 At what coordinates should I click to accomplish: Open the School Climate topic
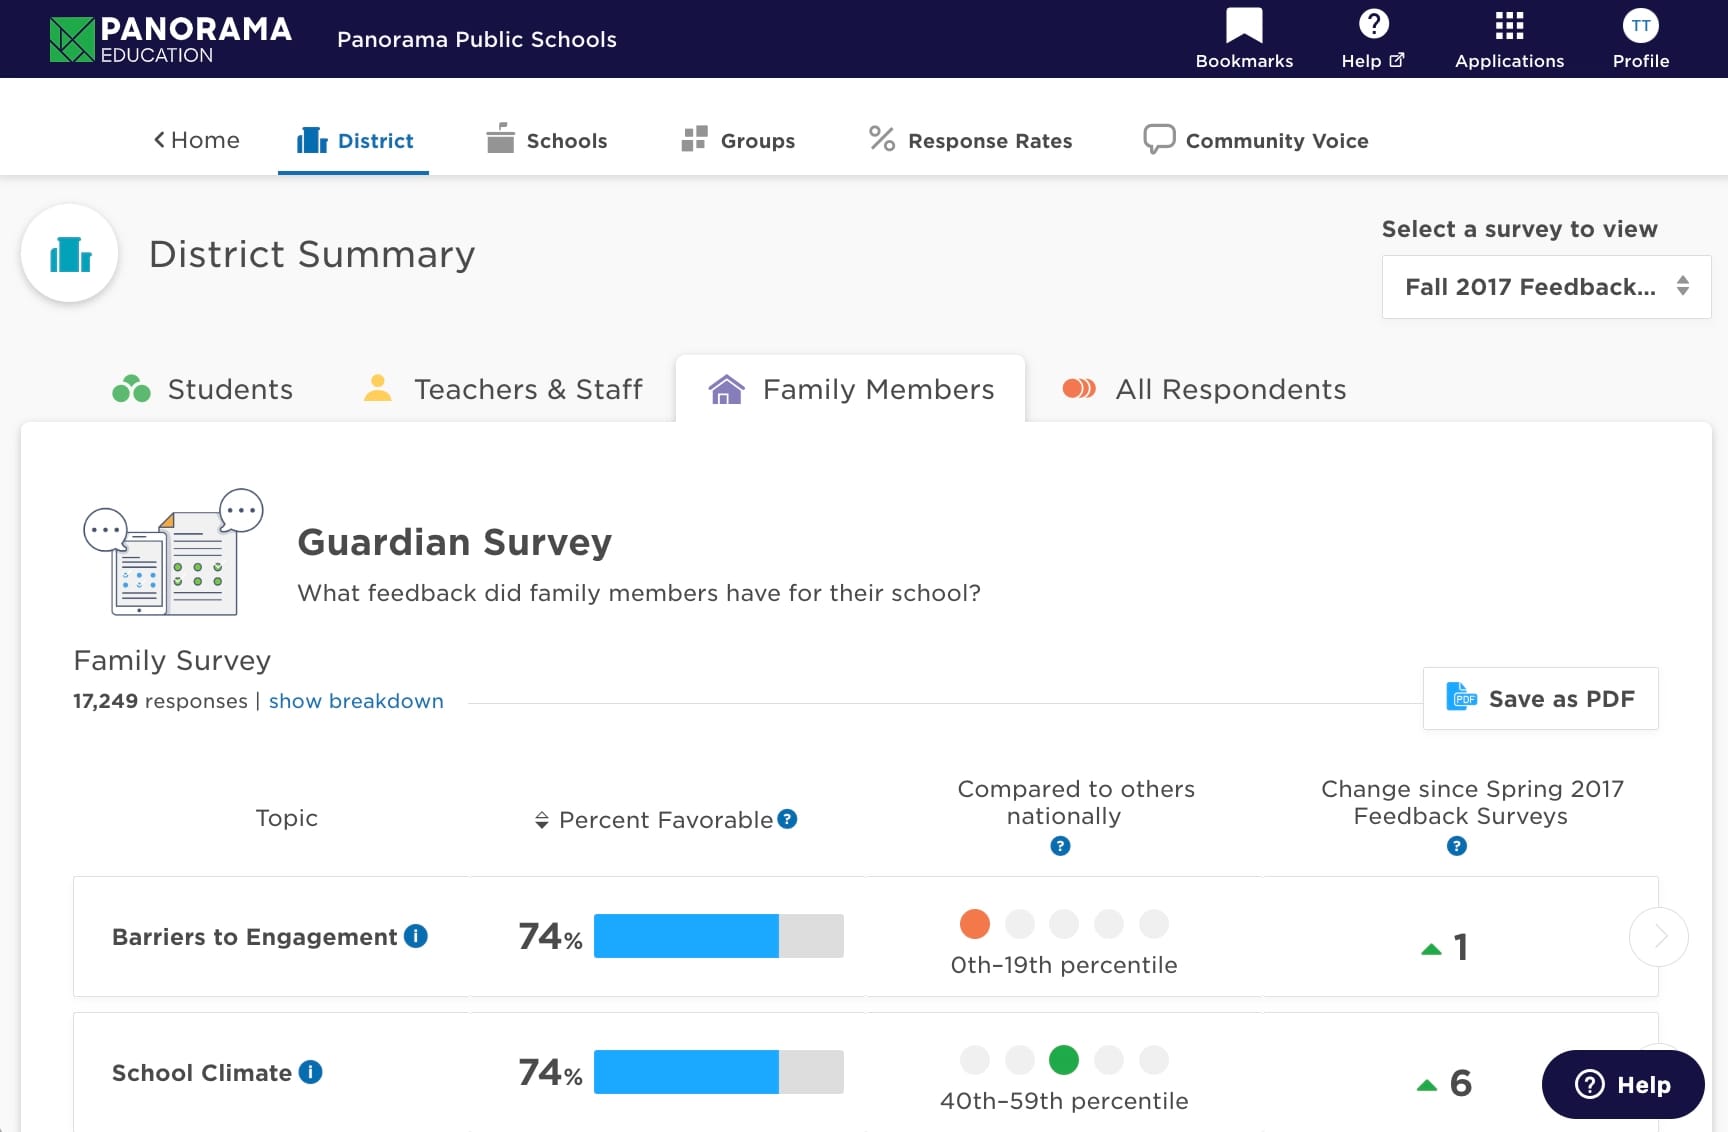point(201,1073)
